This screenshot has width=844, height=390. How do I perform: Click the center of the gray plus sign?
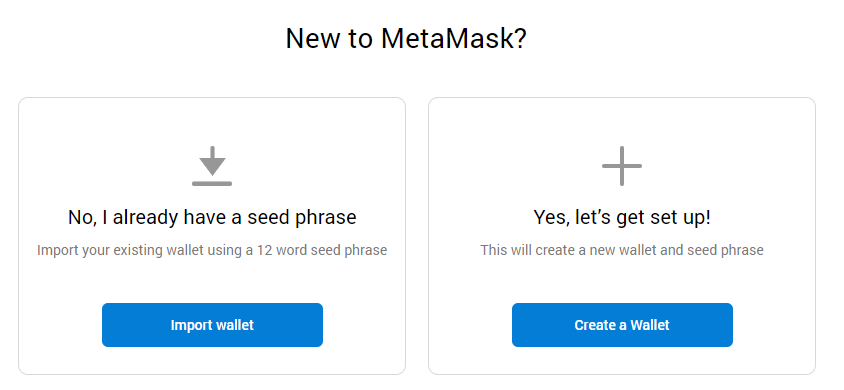pyautogui.click(x=622, y=166)
